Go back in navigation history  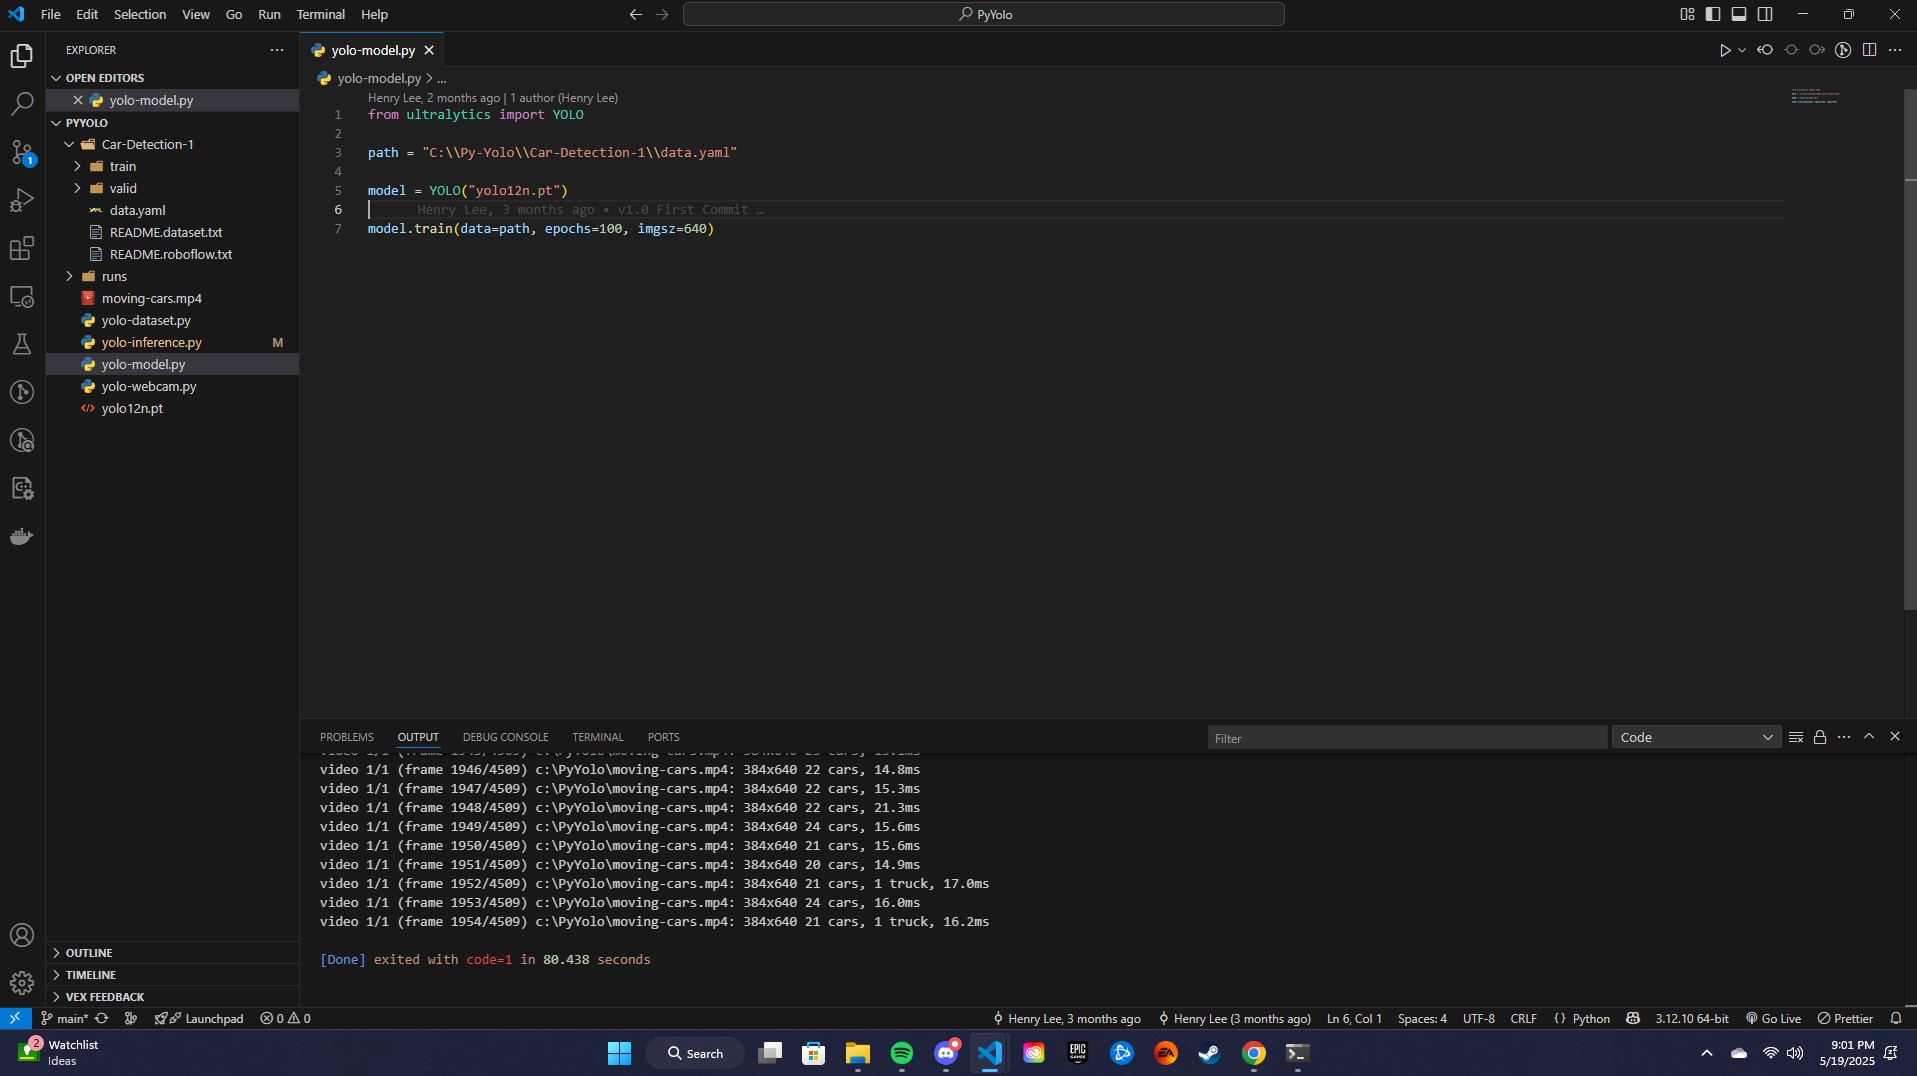635,14
